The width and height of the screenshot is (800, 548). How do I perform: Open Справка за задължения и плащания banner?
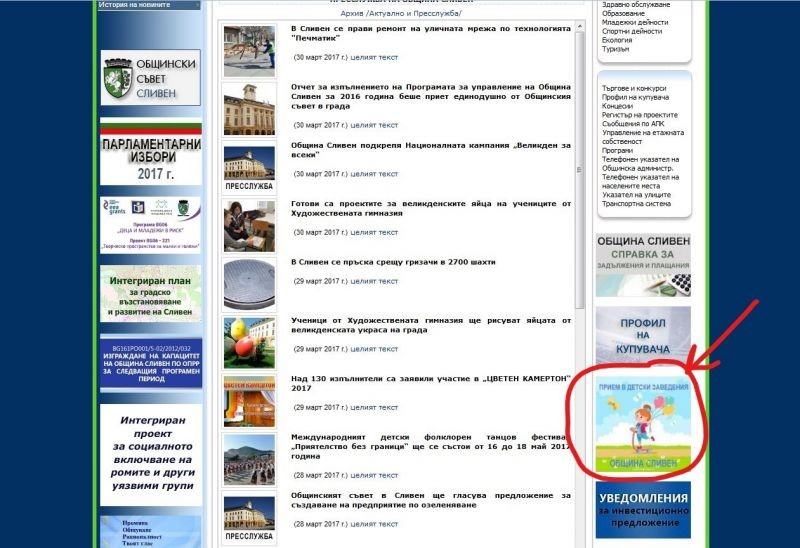point(642,264)
